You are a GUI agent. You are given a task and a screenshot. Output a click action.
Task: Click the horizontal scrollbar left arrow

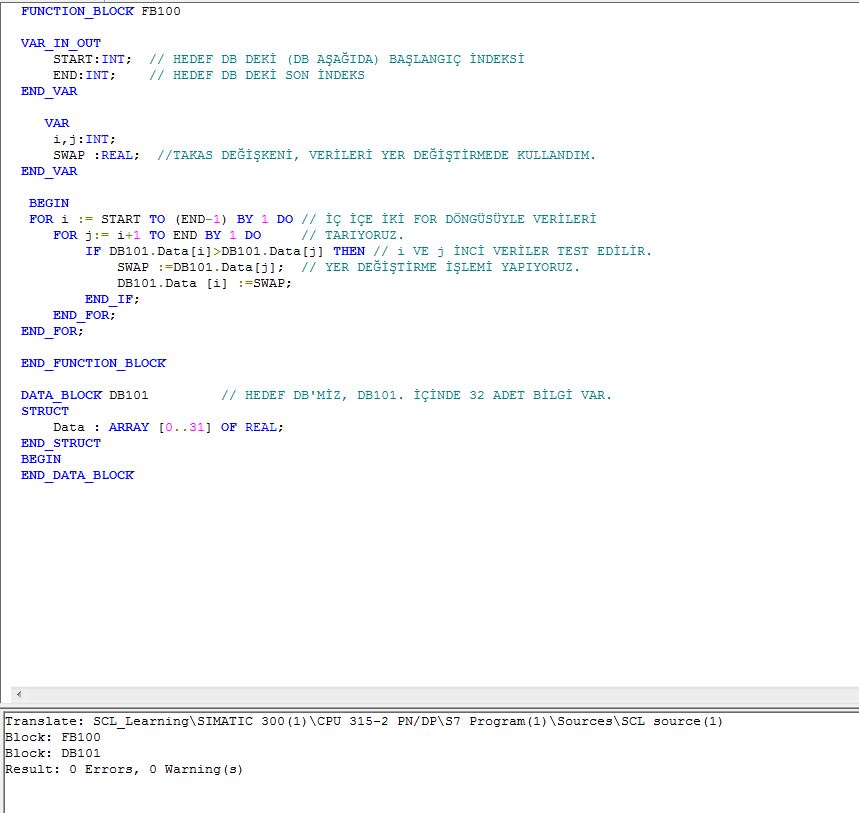click(x=19, y=694)
